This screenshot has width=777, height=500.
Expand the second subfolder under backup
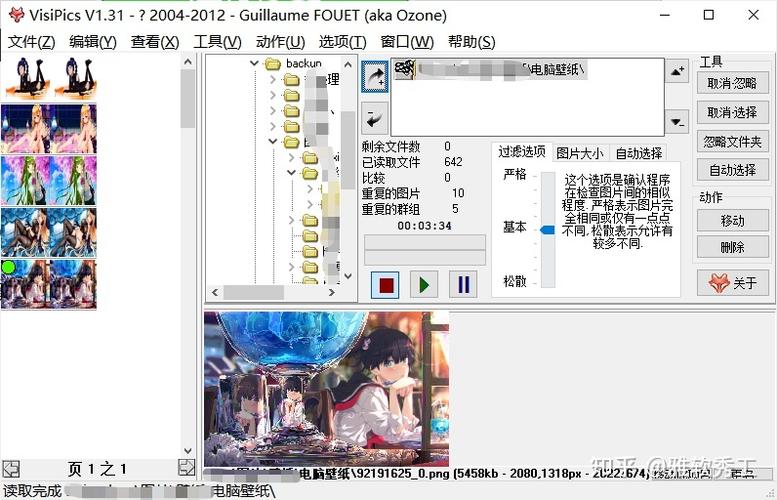[273, 95]
